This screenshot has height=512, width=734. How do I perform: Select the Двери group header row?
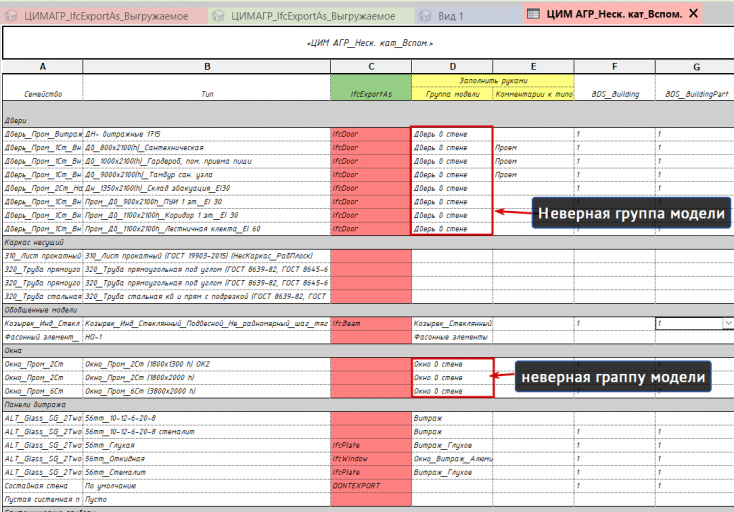[x=368, y=120]
